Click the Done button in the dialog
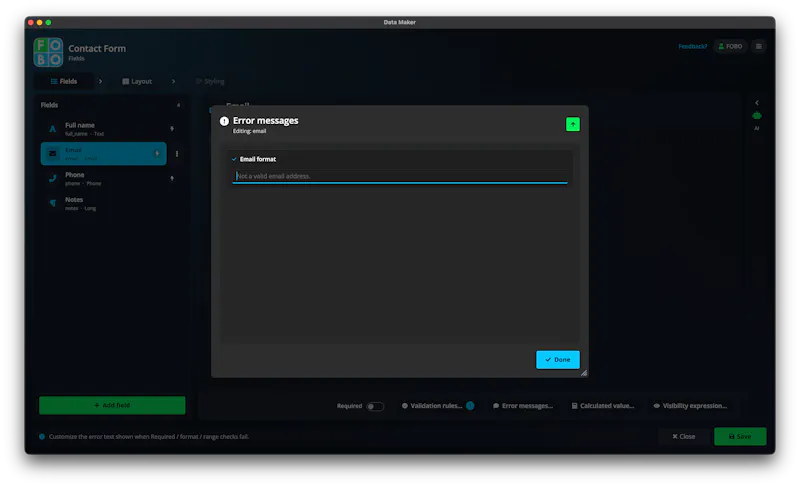Image resolution: width=800 pixels, height=487 pixels. (x=557, y=360)
